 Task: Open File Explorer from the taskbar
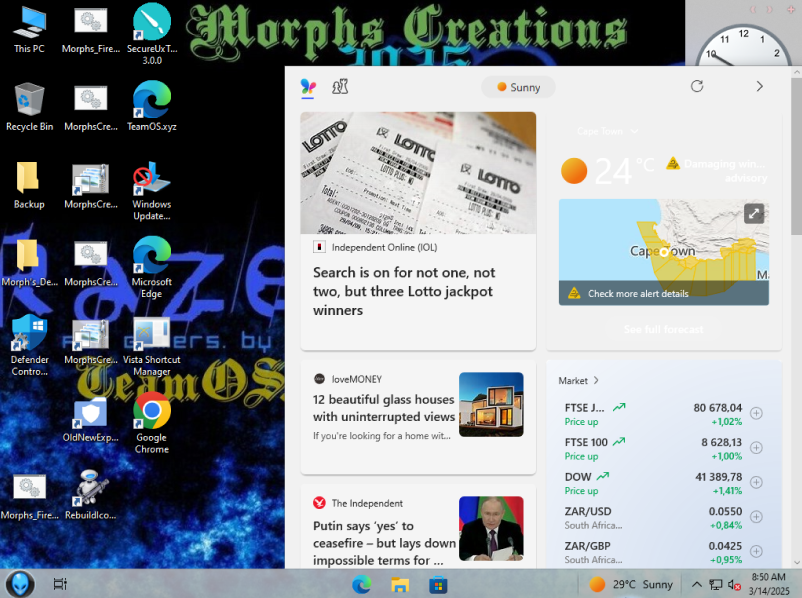[x=400, y=584]
